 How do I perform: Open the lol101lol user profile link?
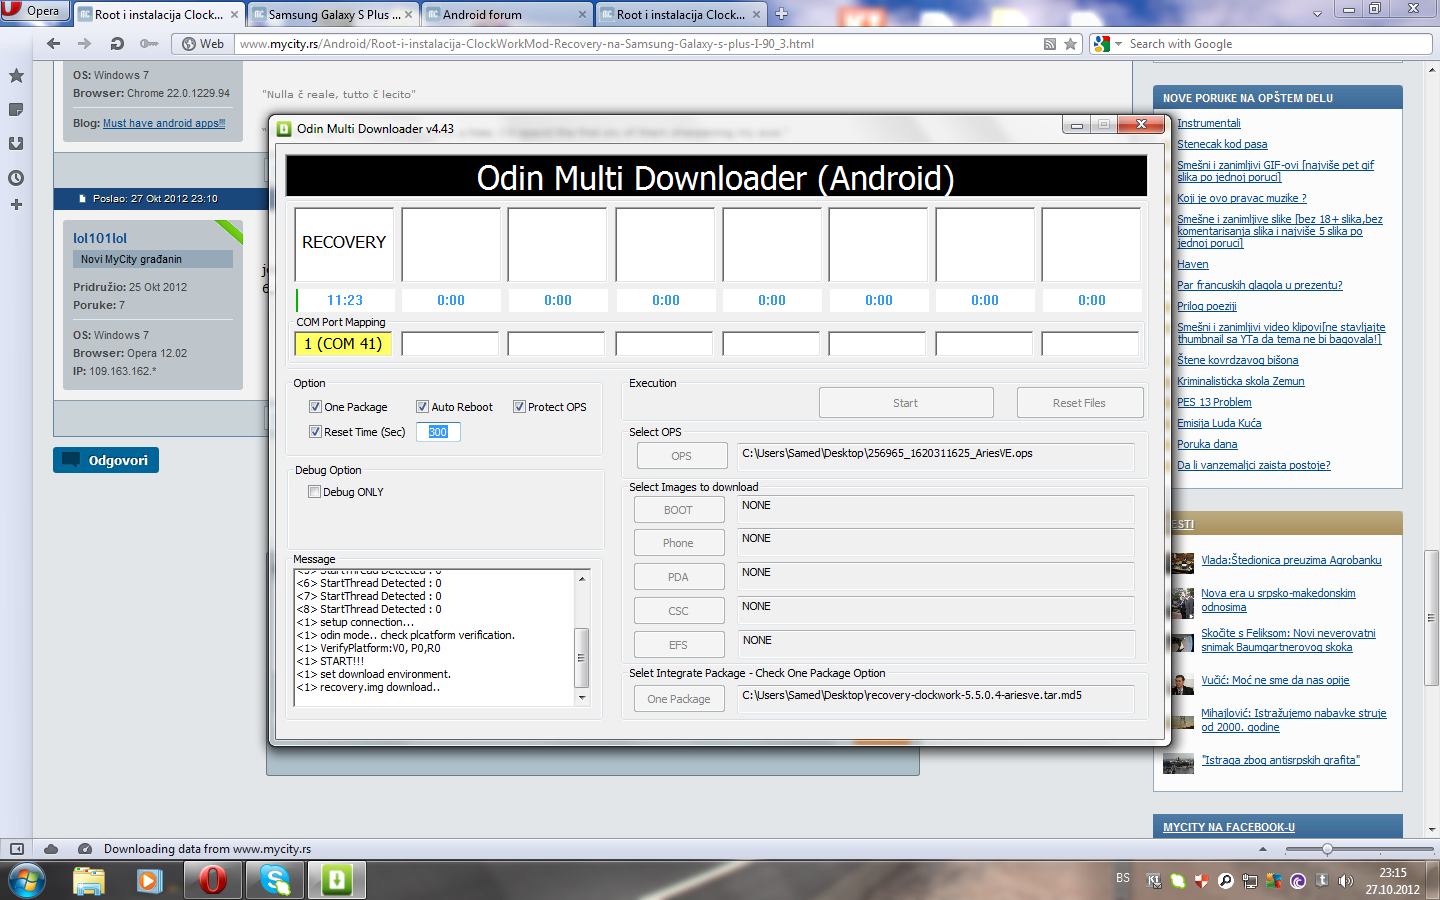pyautogui.click(x=100, y=238)
